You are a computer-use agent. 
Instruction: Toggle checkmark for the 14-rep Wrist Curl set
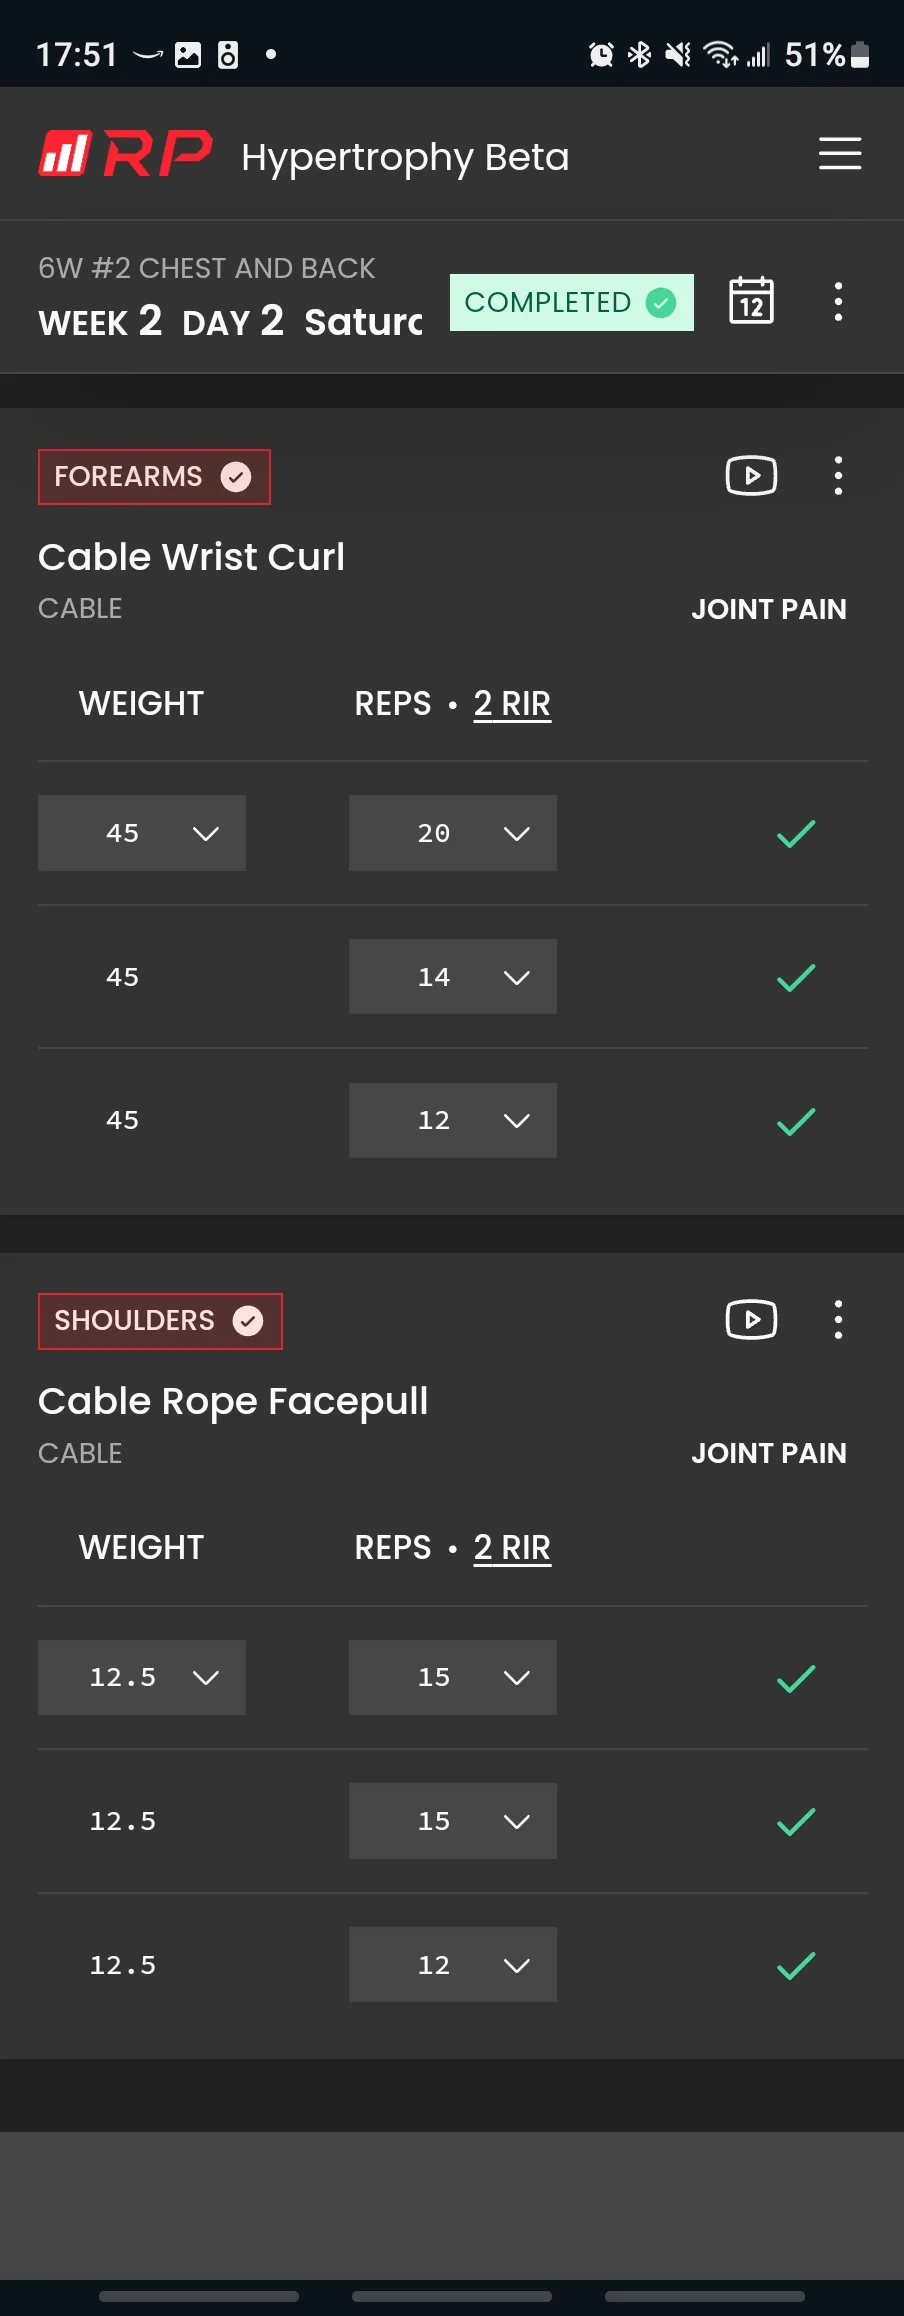click(796, 977)
